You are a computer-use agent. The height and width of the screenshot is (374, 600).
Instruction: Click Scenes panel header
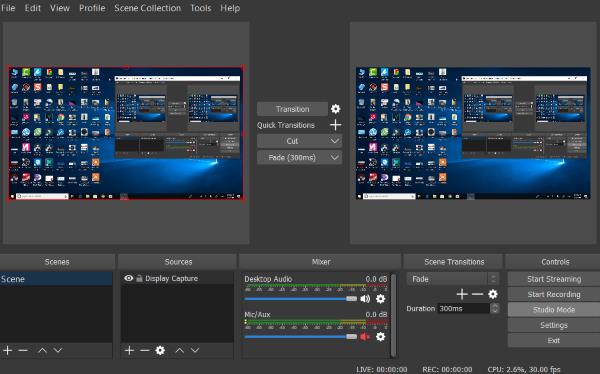57,262
